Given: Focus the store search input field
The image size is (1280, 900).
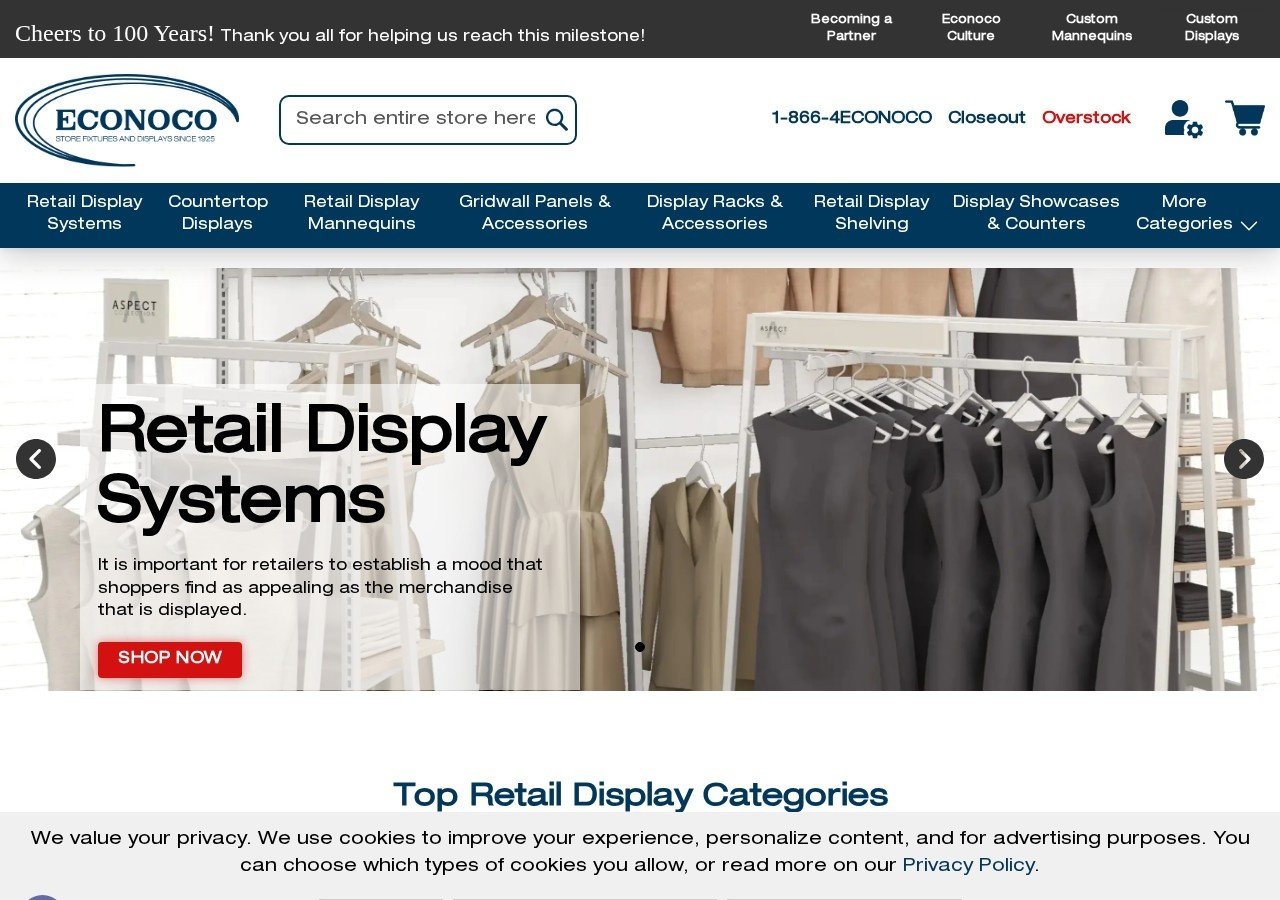Looking at the screenshot, I should click(414, 119).
